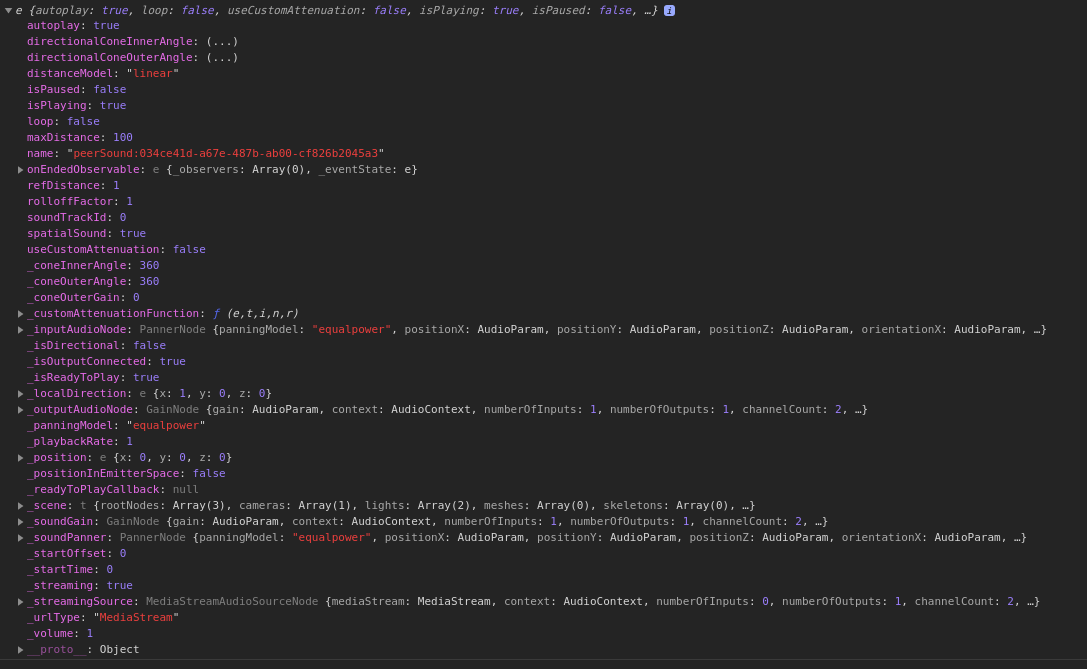The width and height of the screenshot is (1087, 669).
Task: Expand the _localDirection vector
Action: tap(21, 394)
